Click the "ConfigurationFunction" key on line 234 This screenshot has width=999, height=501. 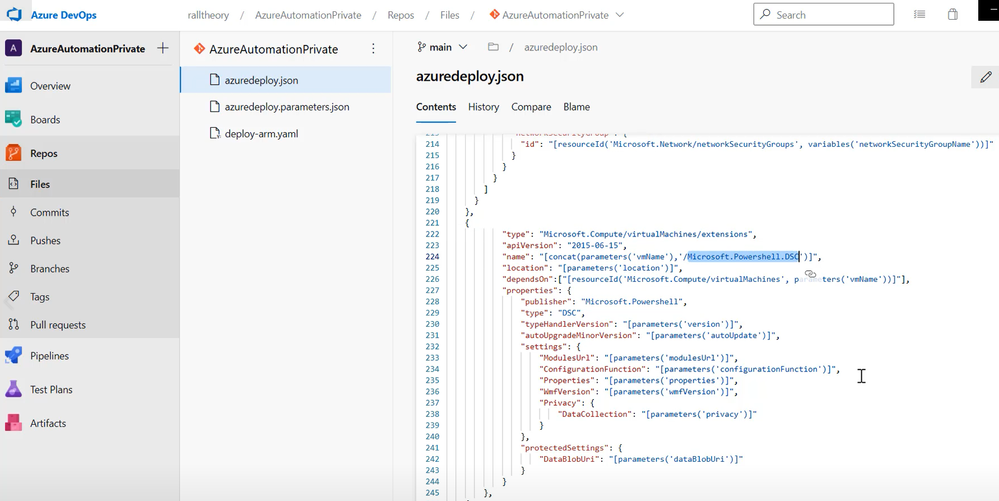click(x=594, y=369)
